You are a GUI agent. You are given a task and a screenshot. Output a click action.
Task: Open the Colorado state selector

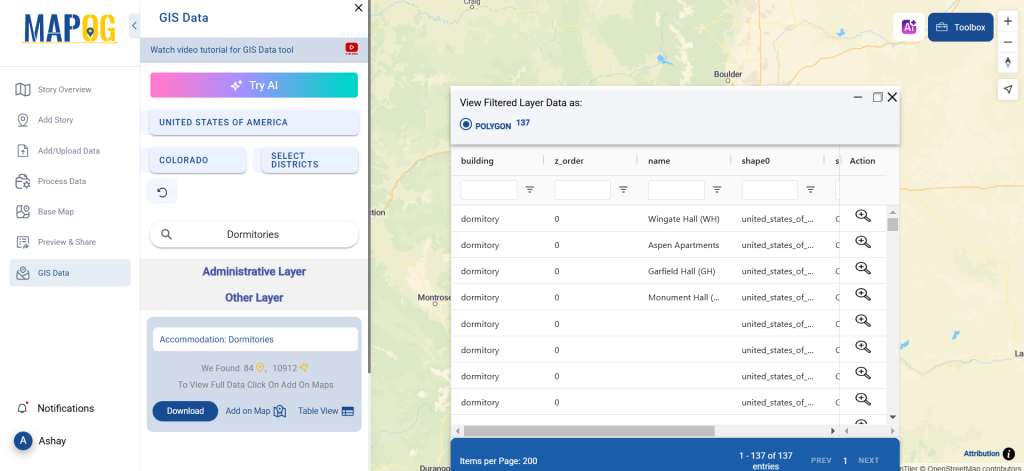(198, 160)
